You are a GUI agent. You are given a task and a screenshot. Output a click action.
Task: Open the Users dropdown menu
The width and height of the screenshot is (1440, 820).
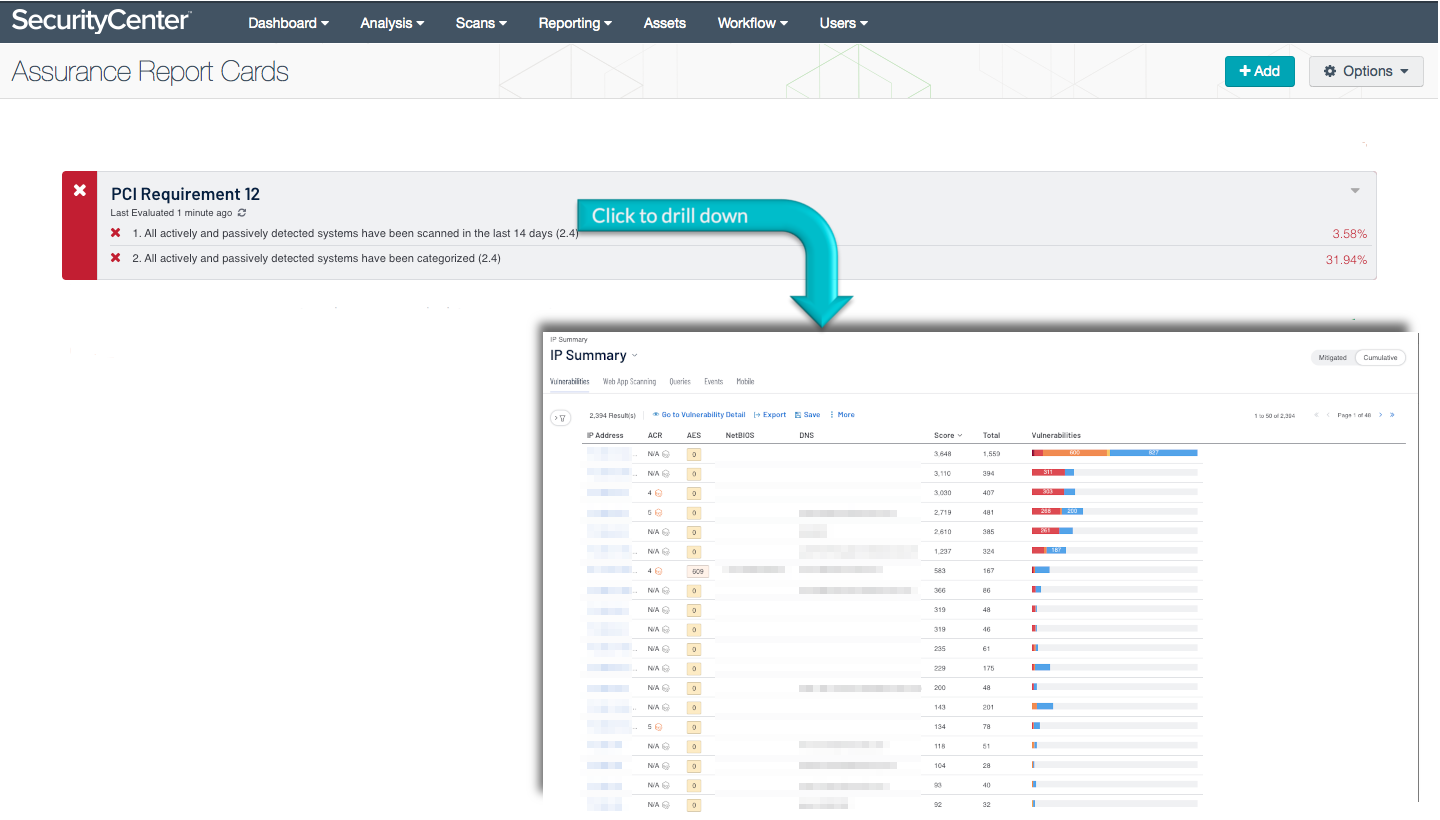coord(843,23)
